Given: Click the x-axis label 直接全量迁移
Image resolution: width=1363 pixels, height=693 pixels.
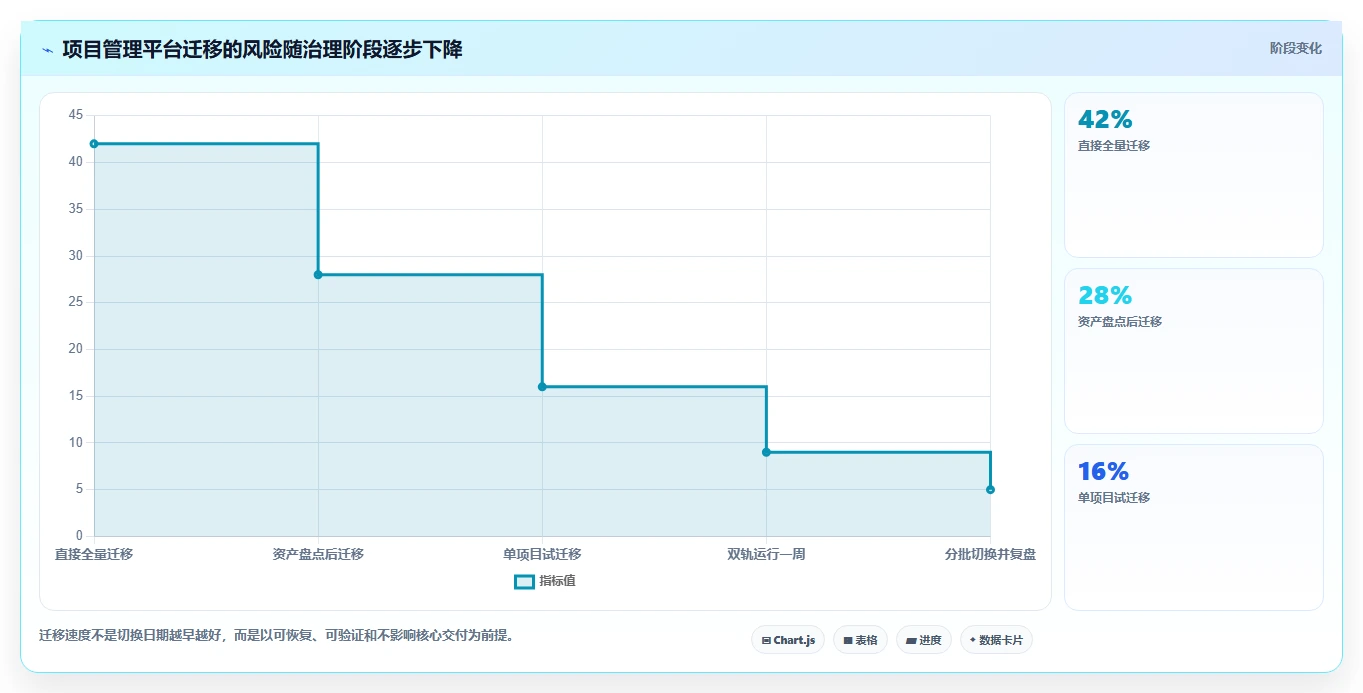Looking at the screenshot, I should [94, 554].
